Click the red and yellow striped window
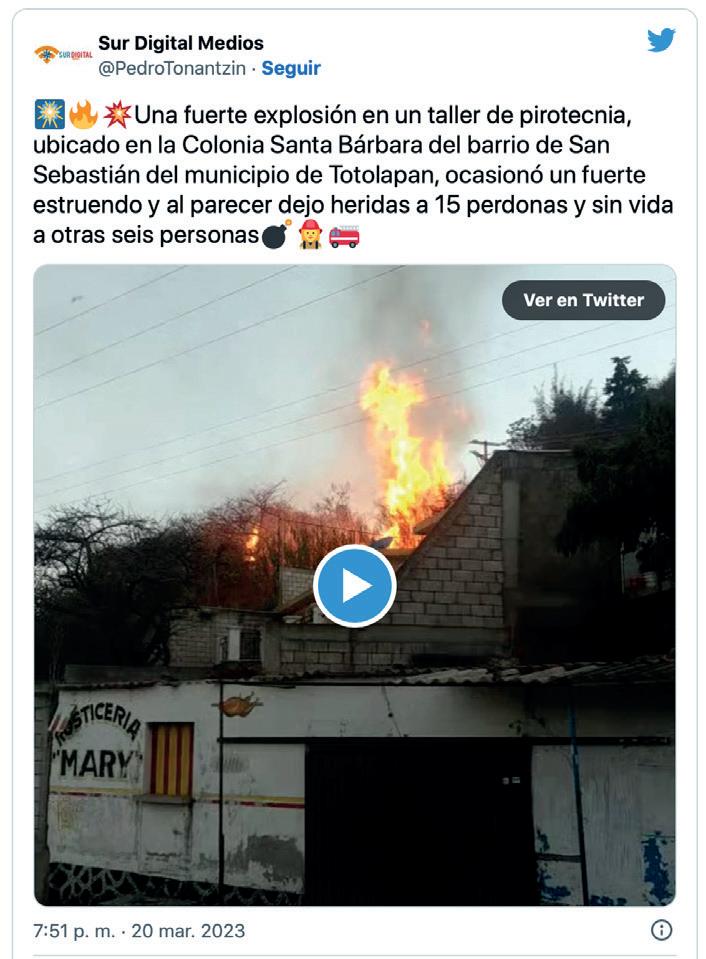This screenshot has height=959, width=706. pos(171,760)
